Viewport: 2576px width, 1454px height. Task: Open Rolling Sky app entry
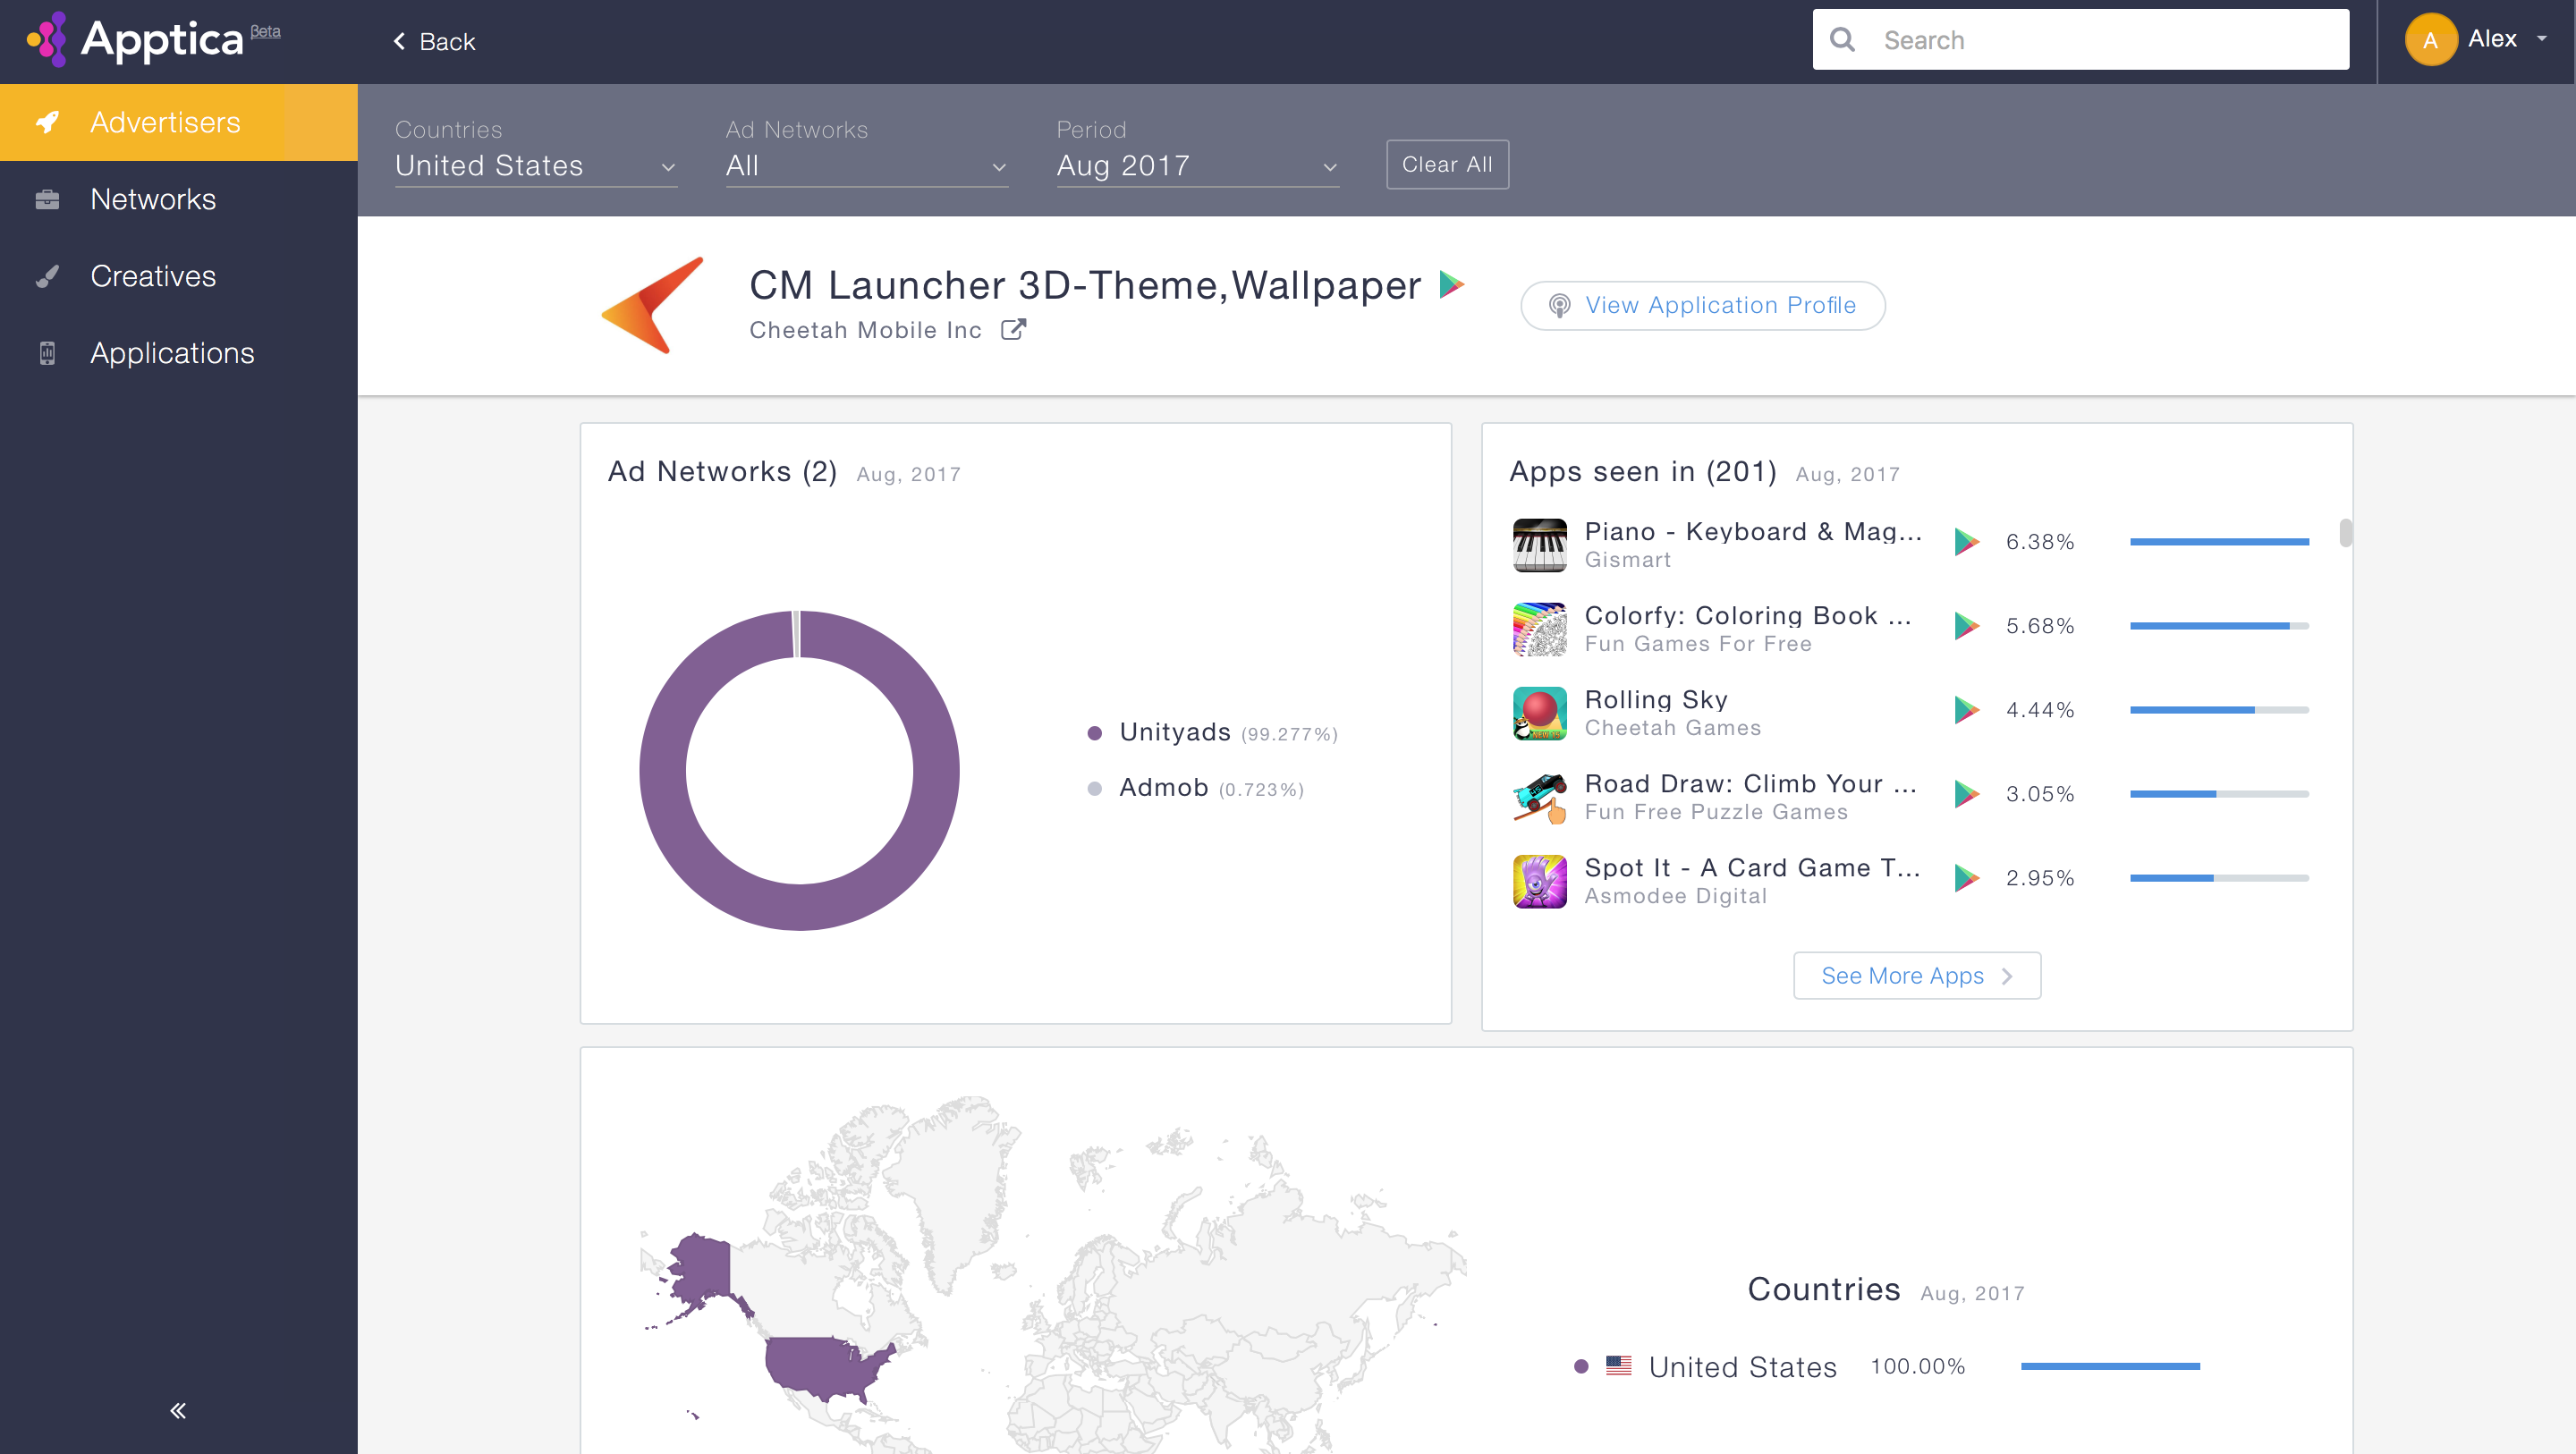(1656, 700)
